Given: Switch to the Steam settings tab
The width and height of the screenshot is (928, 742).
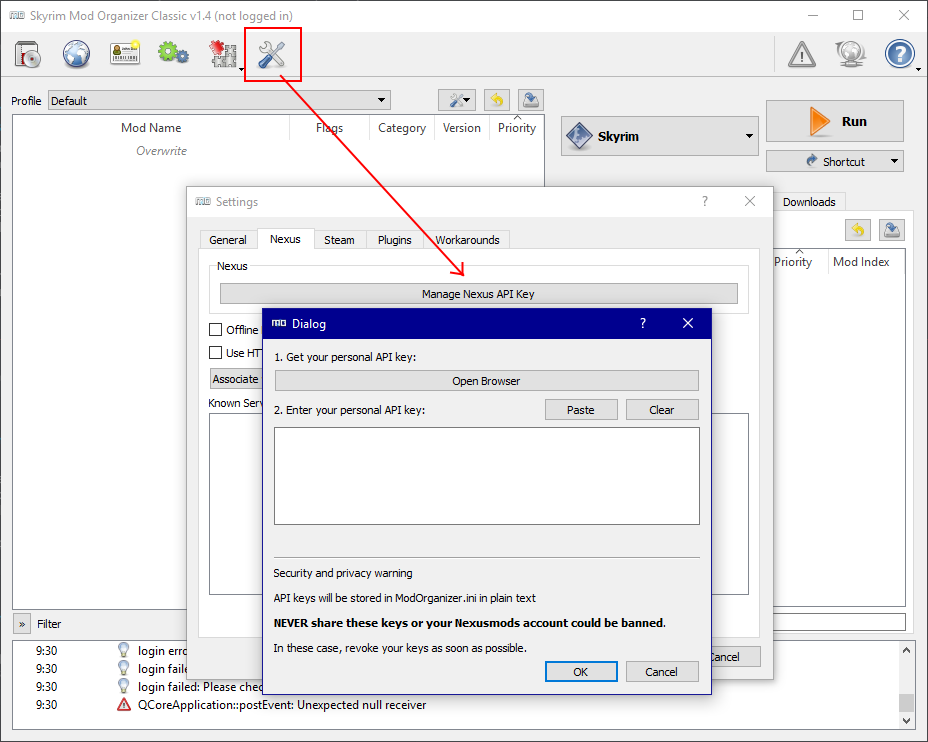Looking at the screenshot, I should (x=339, y=240).
